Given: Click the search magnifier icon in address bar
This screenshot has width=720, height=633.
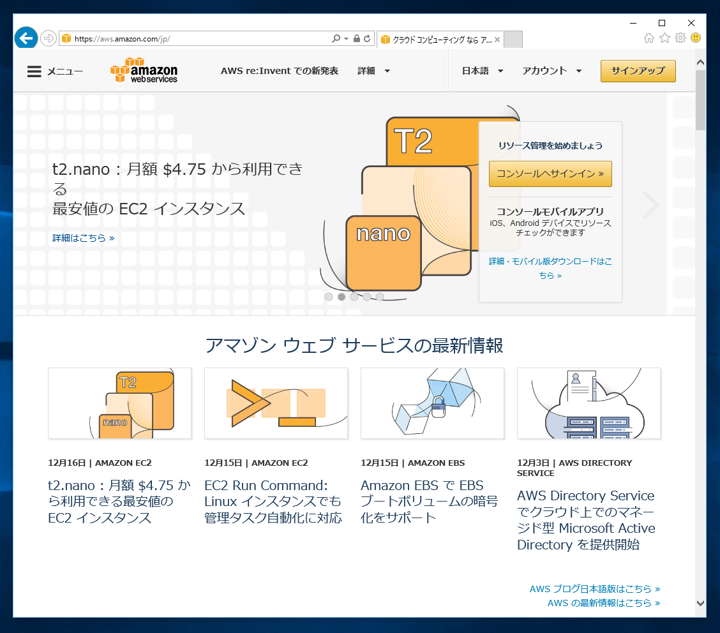Looking at the screenshot, I should [x=336, y=39].
